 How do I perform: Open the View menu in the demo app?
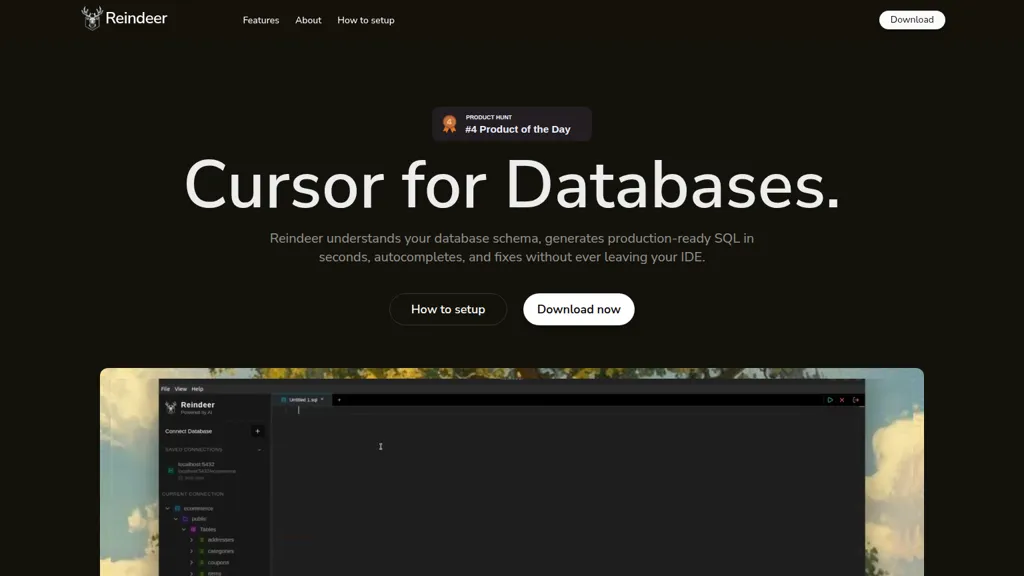coord(180,389)
